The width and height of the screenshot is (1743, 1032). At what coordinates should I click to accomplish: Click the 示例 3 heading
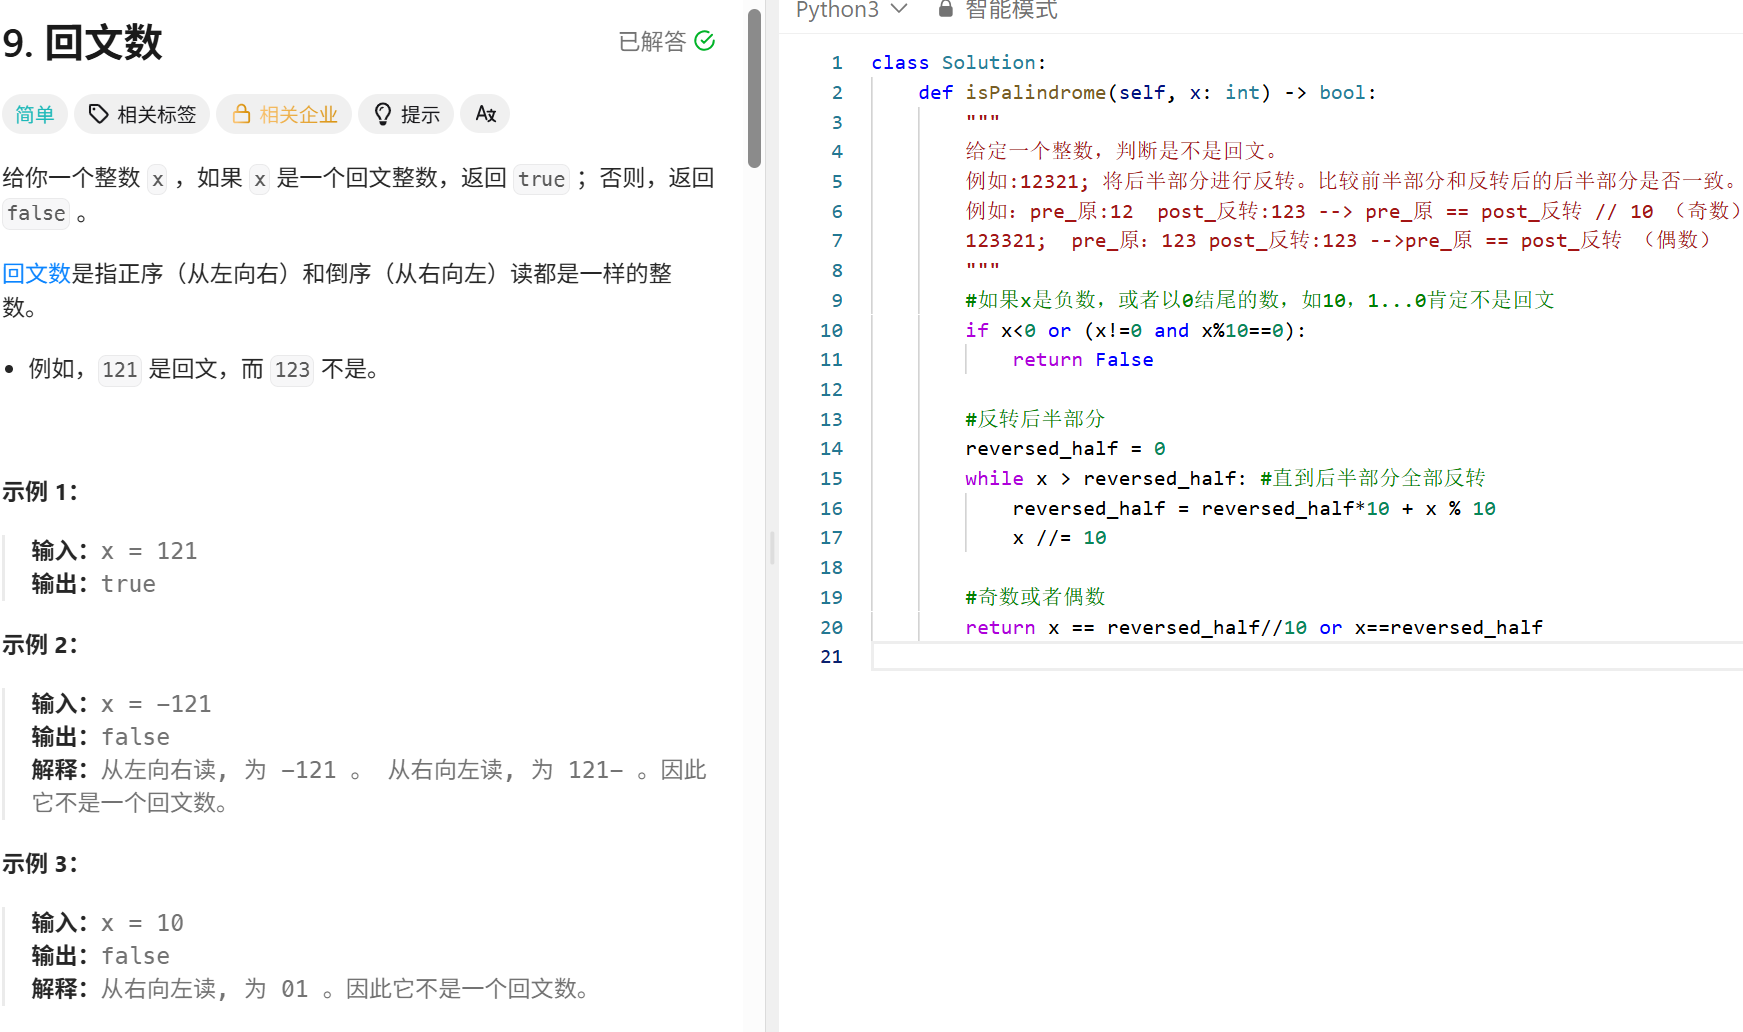(40, 864)
